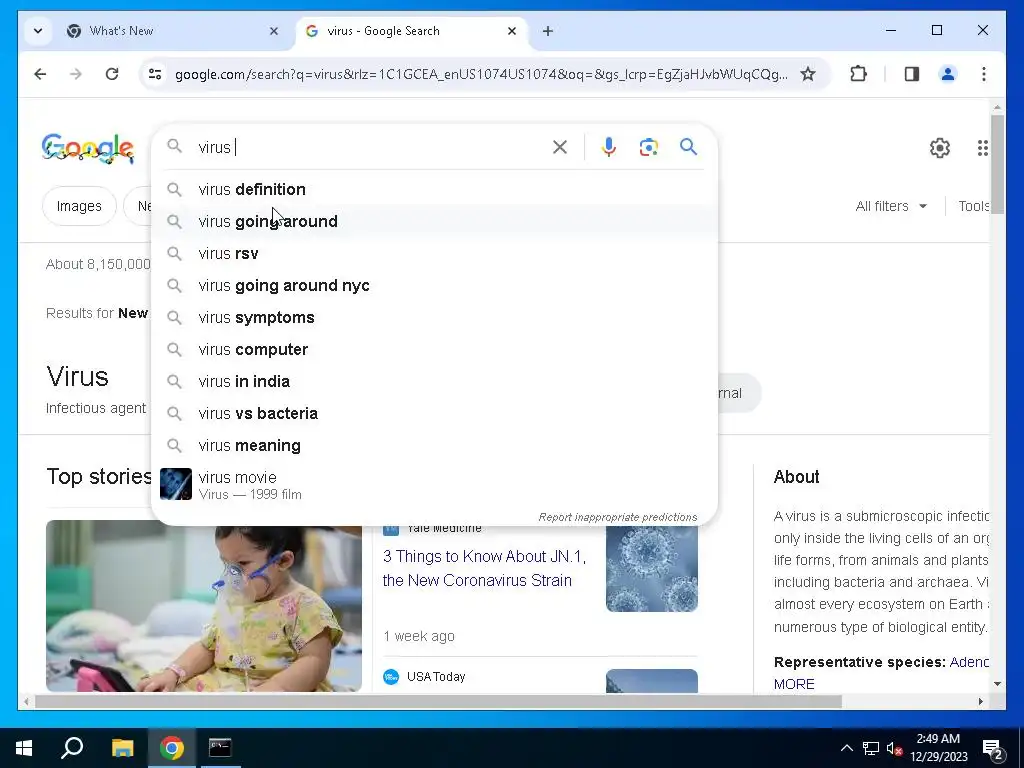Viewport: 1024px width, 768px height.
Task: Clear the search box with X
Action: (560, 147)
